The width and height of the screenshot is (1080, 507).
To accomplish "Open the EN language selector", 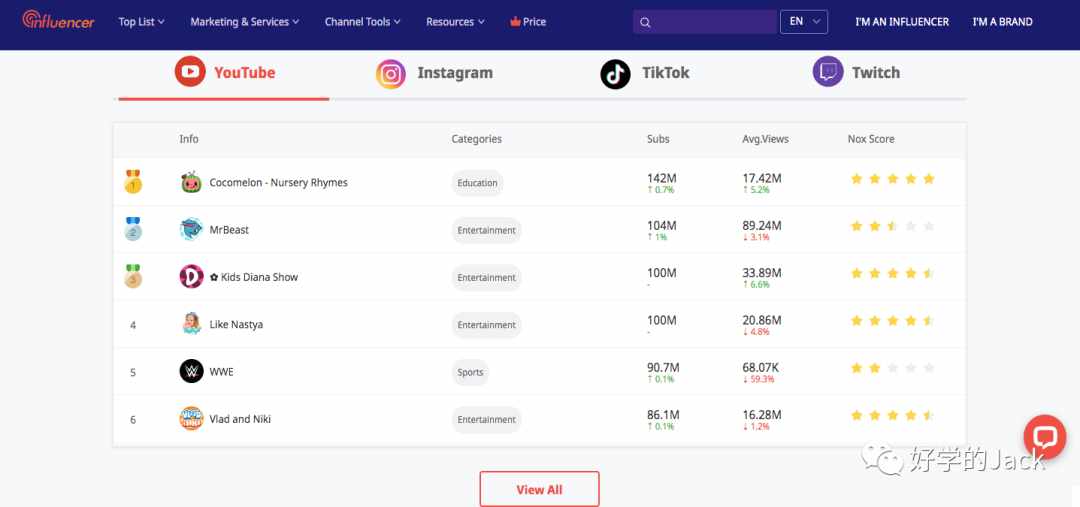I will click(x=804, y=21).
